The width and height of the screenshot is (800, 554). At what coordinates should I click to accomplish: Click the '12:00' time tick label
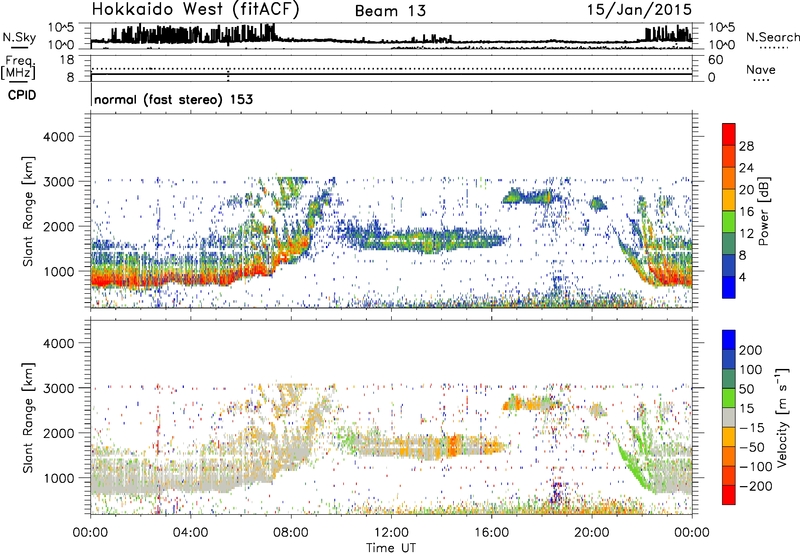(x=391, y=533)
